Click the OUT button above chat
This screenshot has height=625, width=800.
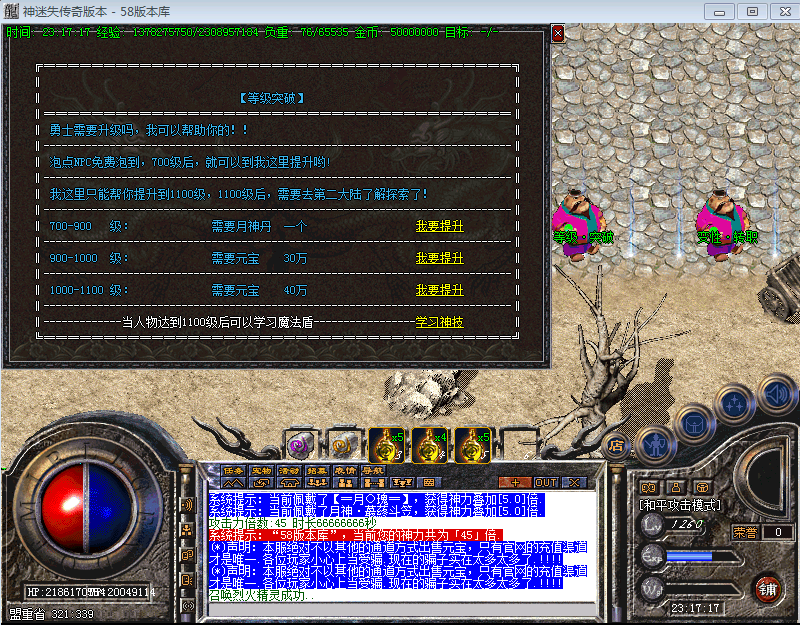pos(545,482)
